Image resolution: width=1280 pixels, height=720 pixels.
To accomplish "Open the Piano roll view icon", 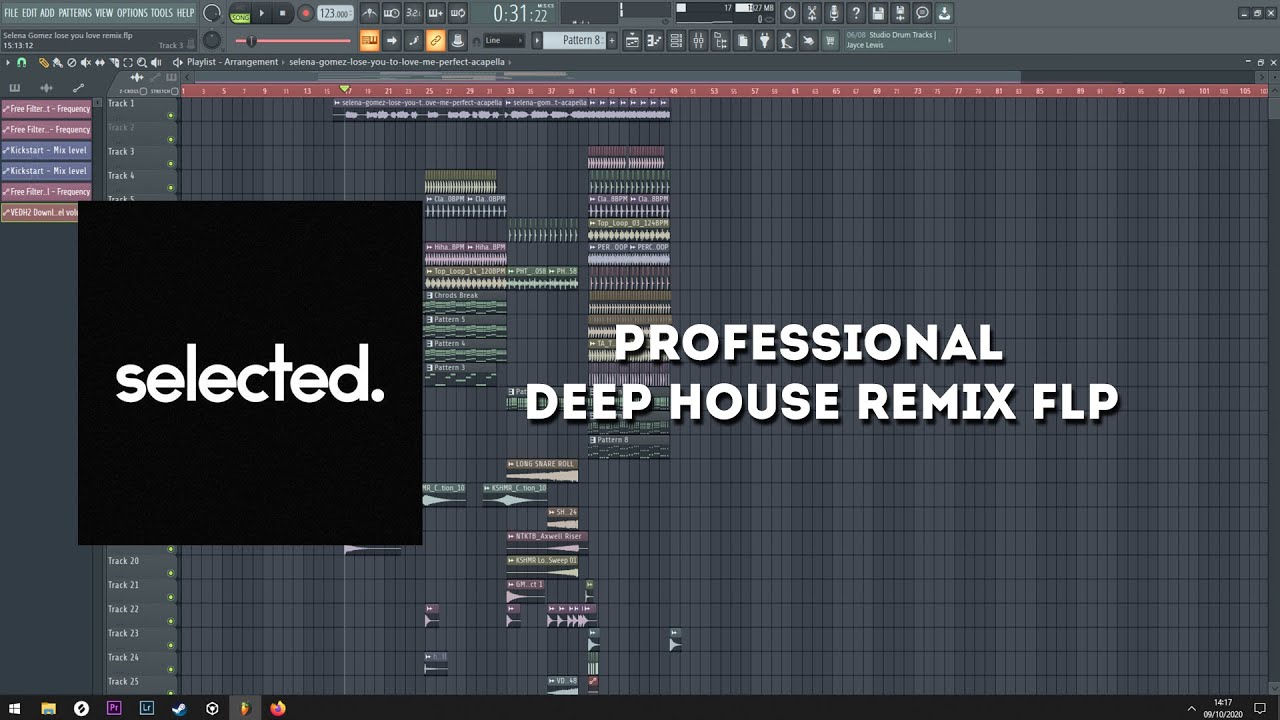I will coord(654,40).
